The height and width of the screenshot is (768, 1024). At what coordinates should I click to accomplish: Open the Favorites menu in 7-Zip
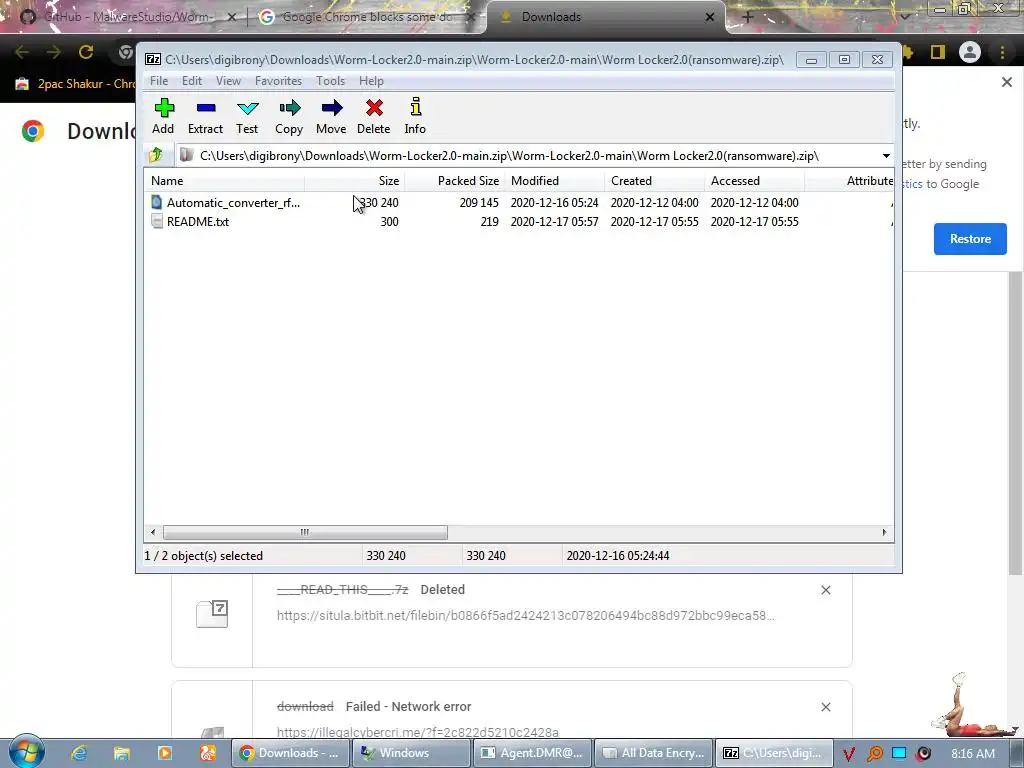[x=278, y=81]
